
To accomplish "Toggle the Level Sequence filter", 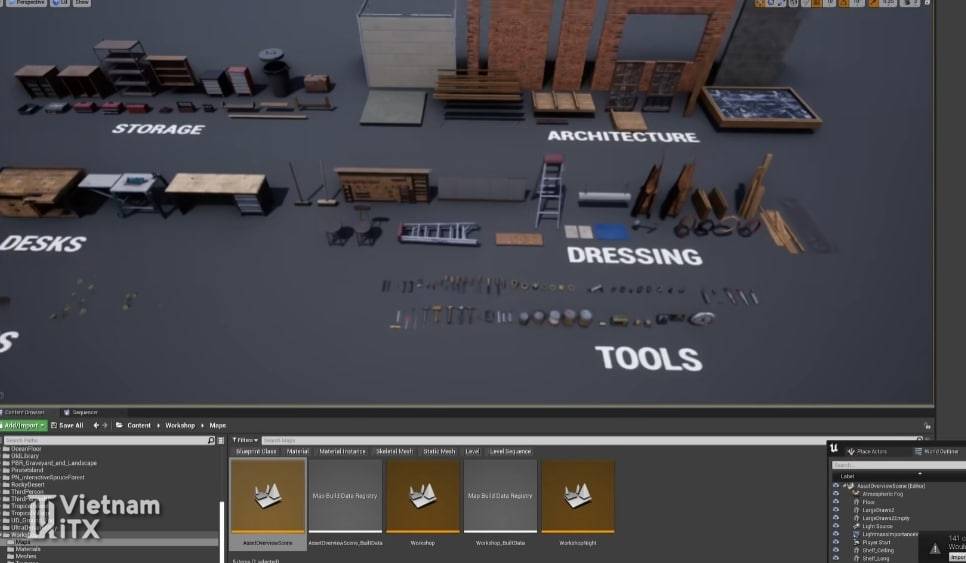I will pos(511,451).
